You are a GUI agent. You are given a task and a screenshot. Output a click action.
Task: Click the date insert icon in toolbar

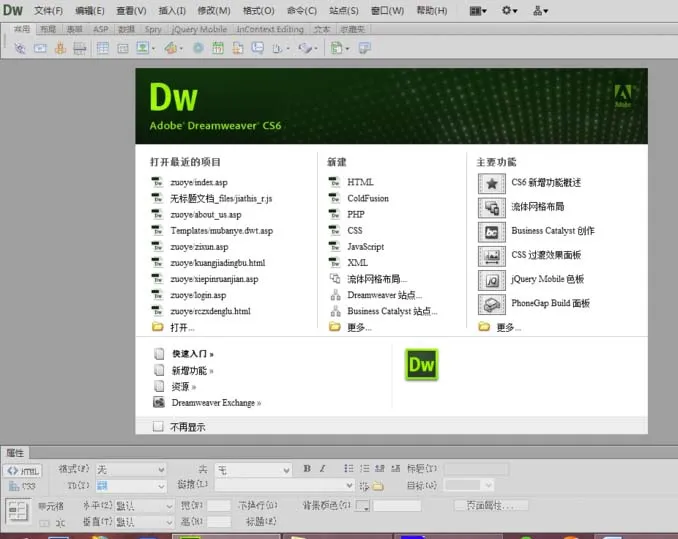[x=218, y=48]
